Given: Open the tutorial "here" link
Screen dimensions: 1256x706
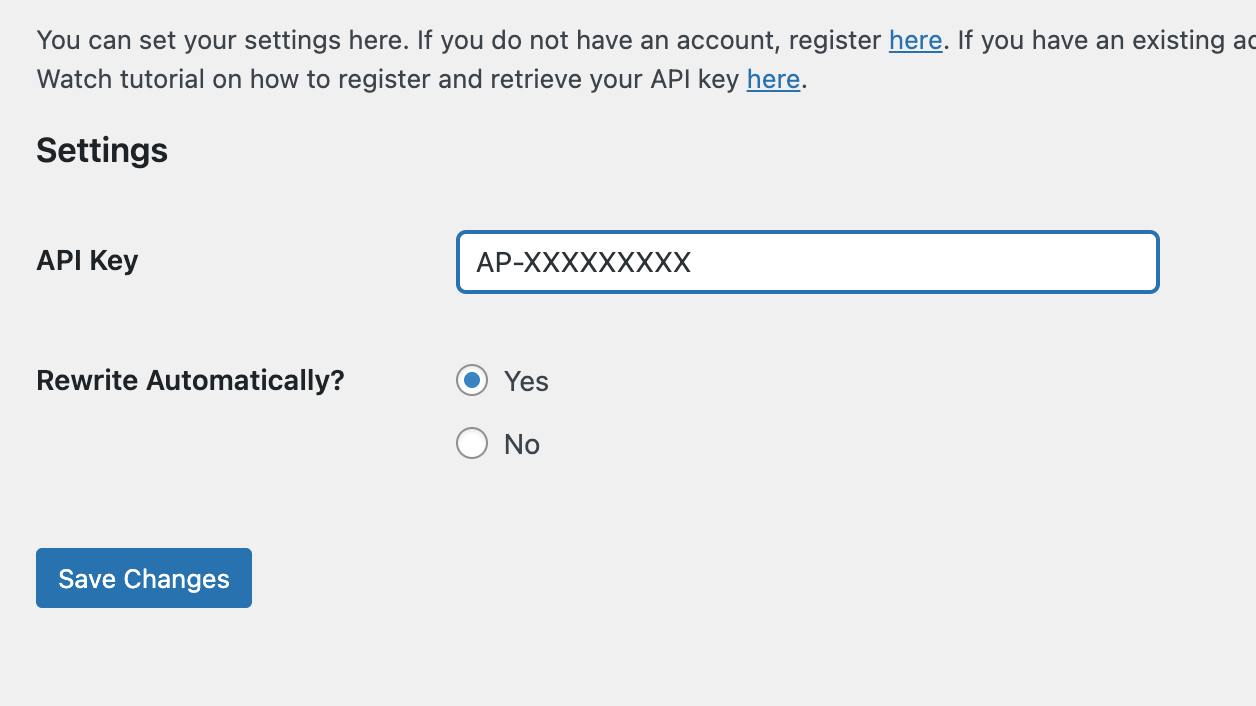Looking at the screenshot, I should [x=773, y=79].
